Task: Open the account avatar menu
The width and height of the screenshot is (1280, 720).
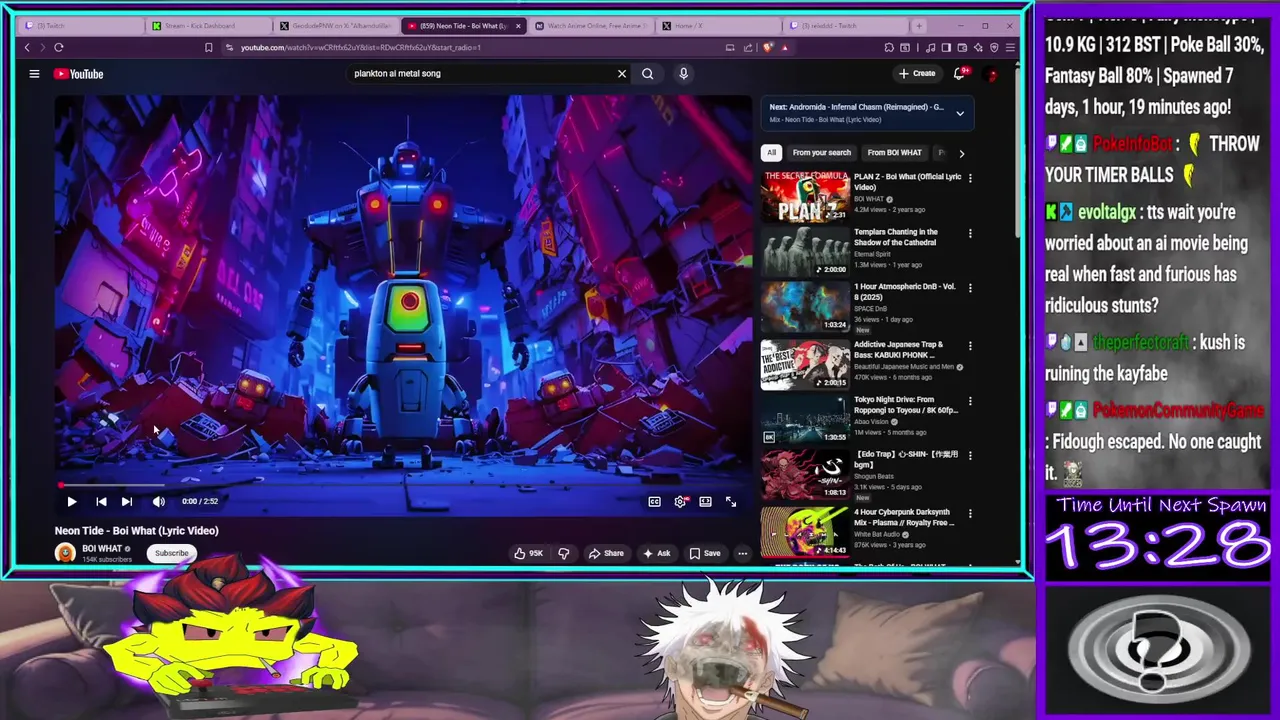Action: (x=991, y=74)
